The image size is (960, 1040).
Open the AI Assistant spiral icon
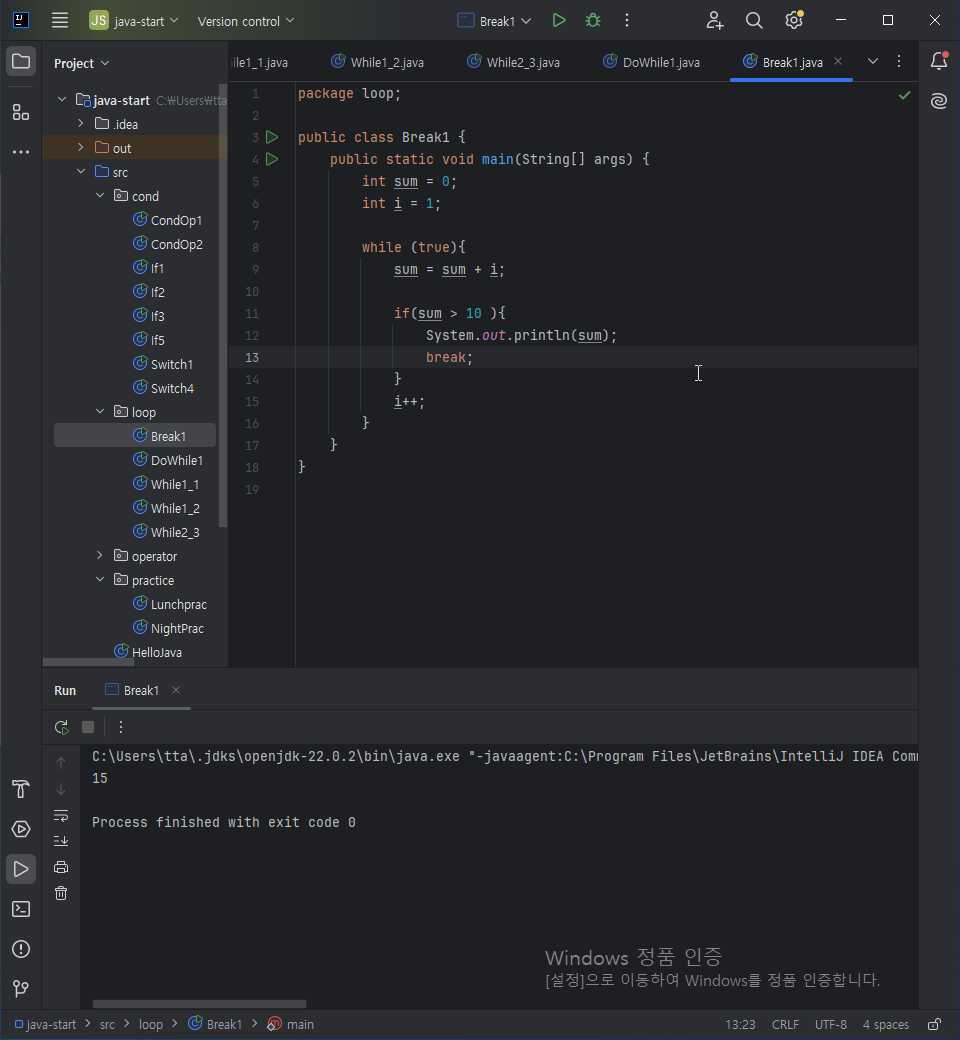tap(939, 101)
